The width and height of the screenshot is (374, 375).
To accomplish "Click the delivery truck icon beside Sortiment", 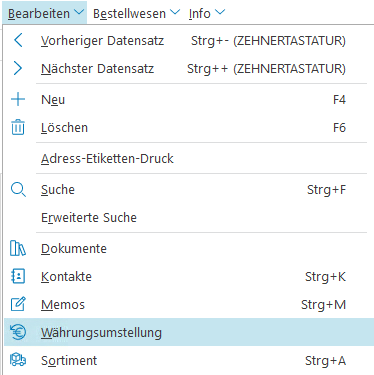I will 18,360.
